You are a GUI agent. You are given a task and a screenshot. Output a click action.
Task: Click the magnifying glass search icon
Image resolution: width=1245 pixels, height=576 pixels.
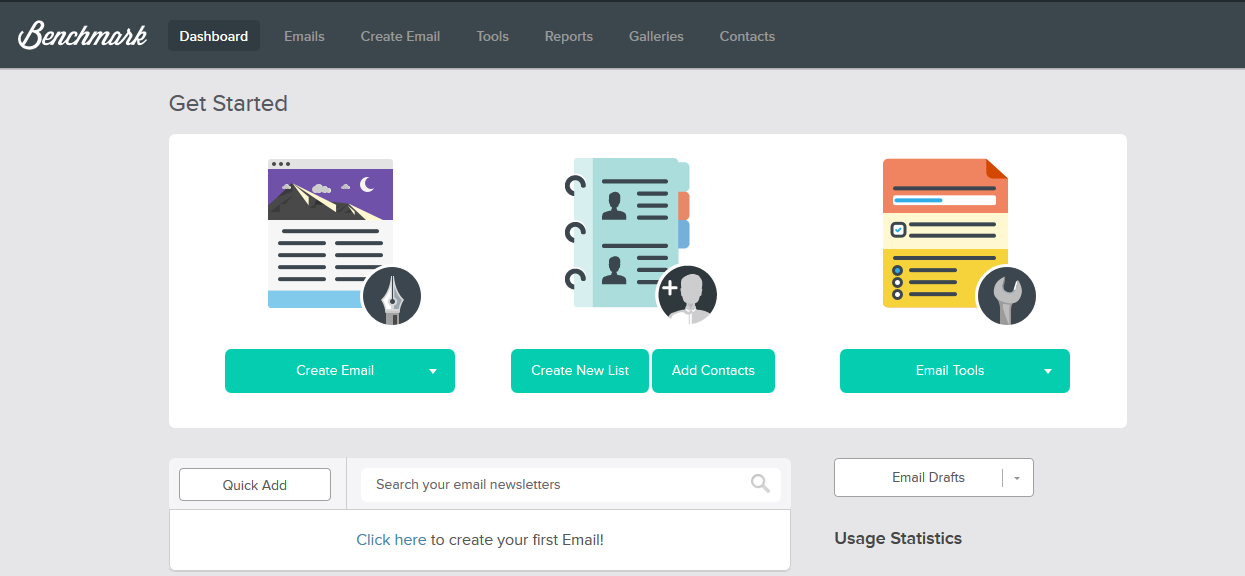[760, 484]
